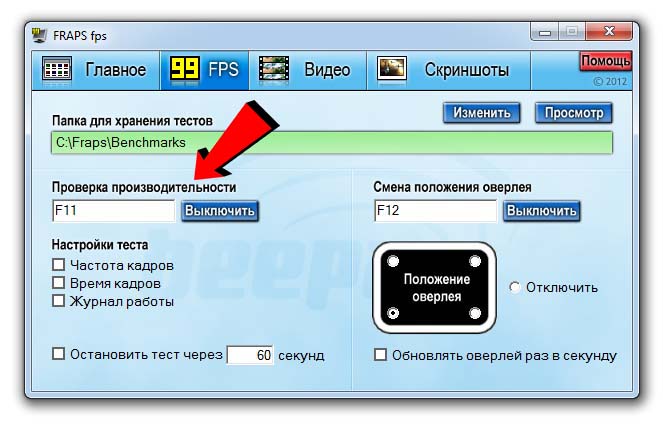Screen dimensions: 663x426
Task: Click the film strip Видео icon
Action: tap(274, 68)
